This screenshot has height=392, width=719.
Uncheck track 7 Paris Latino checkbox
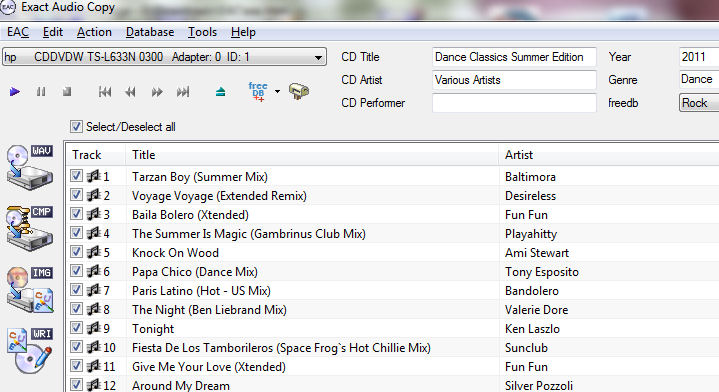click(76, 290)
